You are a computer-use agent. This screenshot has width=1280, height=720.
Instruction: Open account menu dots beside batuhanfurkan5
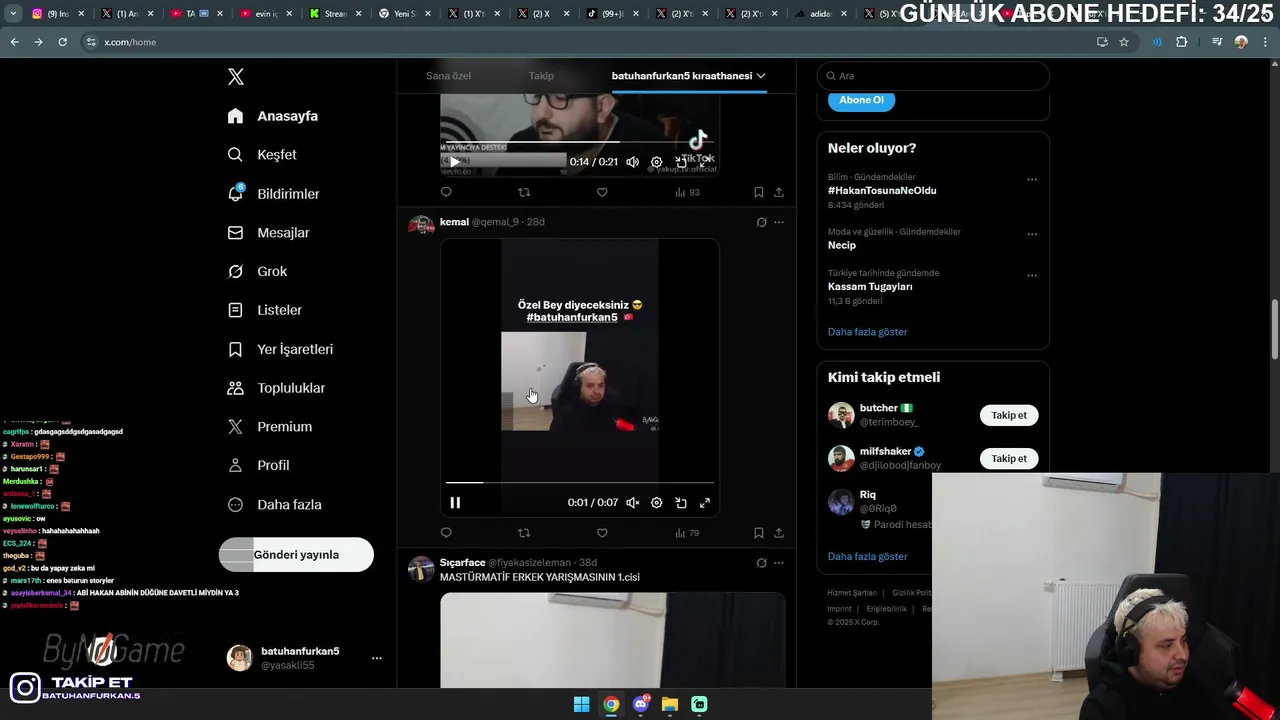coord(377,658)
